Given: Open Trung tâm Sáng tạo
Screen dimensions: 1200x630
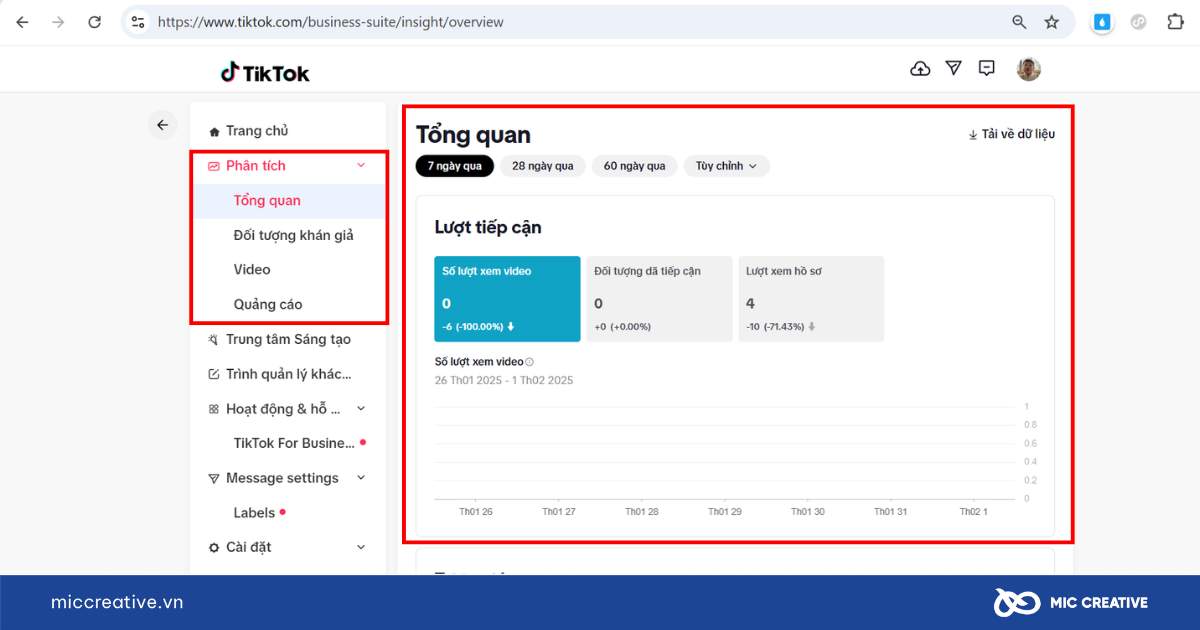Looking at the screenshot, I should coord(288,339).
